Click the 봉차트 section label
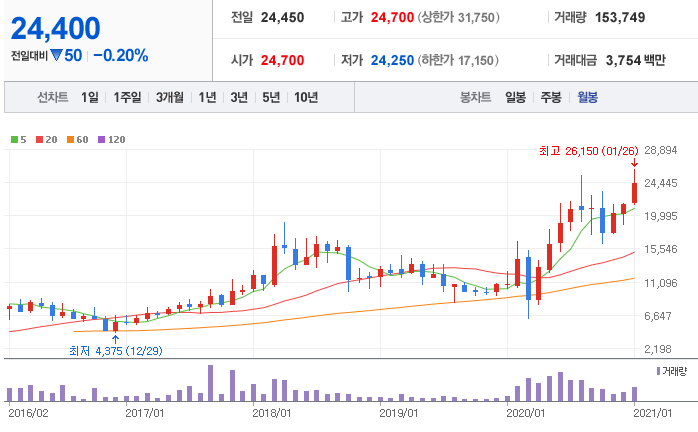This screenshot has width=698, height=432. [x=475, y=97]
